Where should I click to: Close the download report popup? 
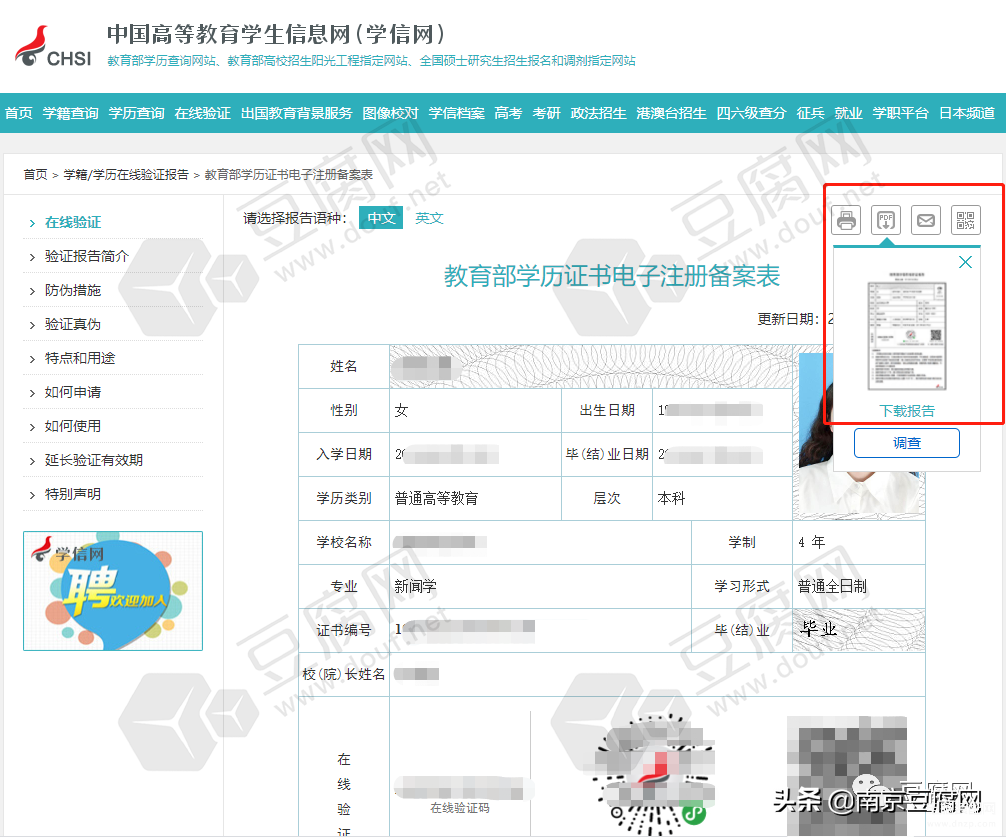coord(965,262)
